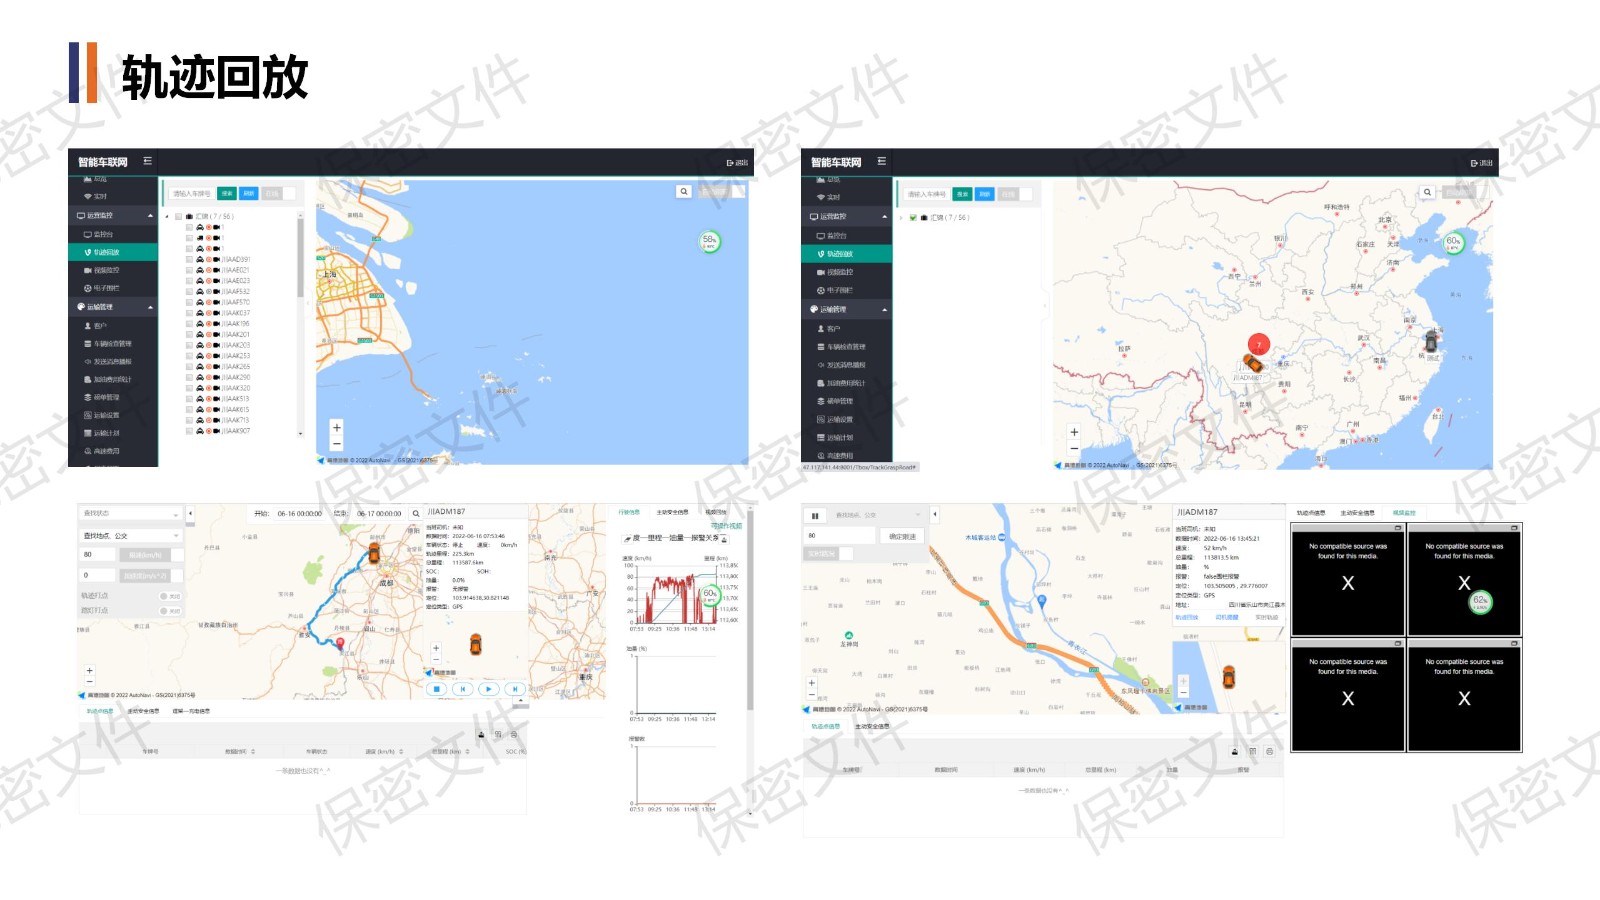Image resolution: width=1600 pixels, height=900 pixels.
Task: Open the first tab under the bottom-left track map
Action: pos(100,711)
